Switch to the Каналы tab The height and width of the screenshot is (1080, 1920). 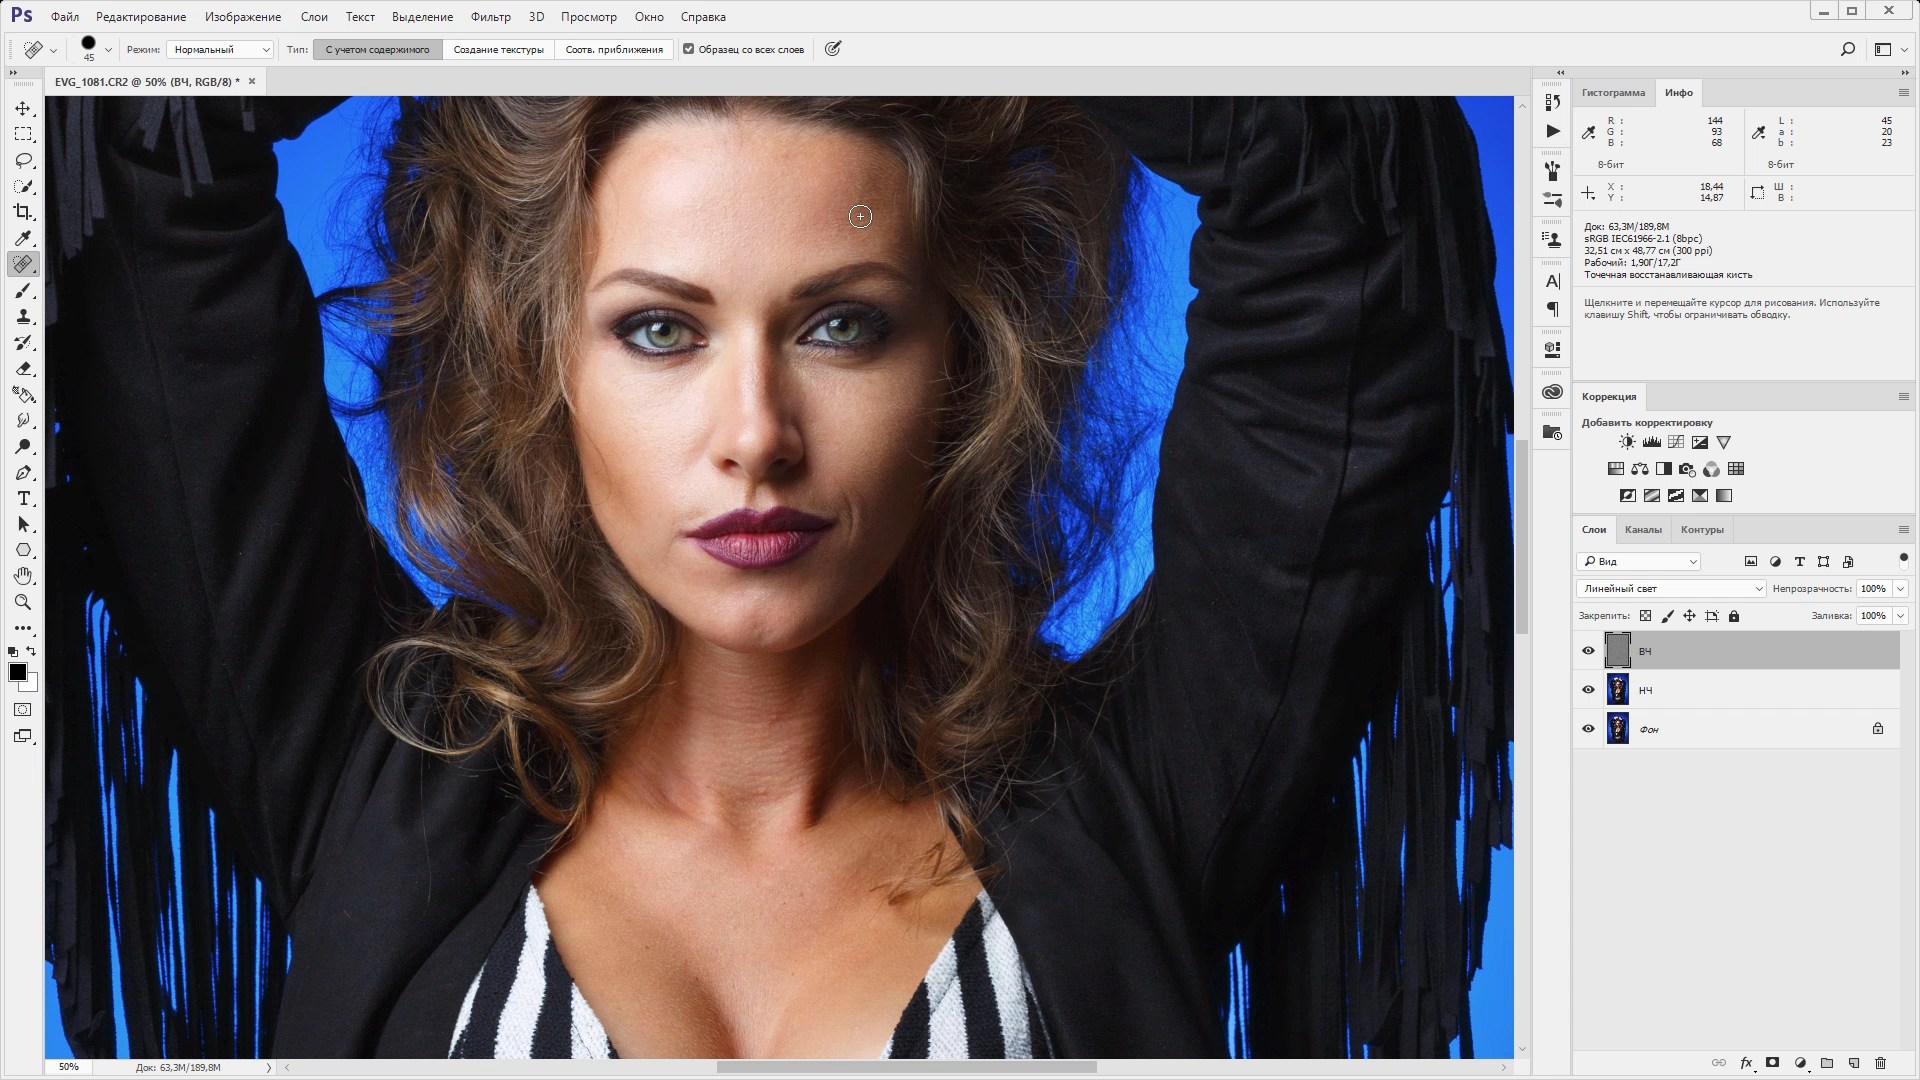click(1643, 530)
